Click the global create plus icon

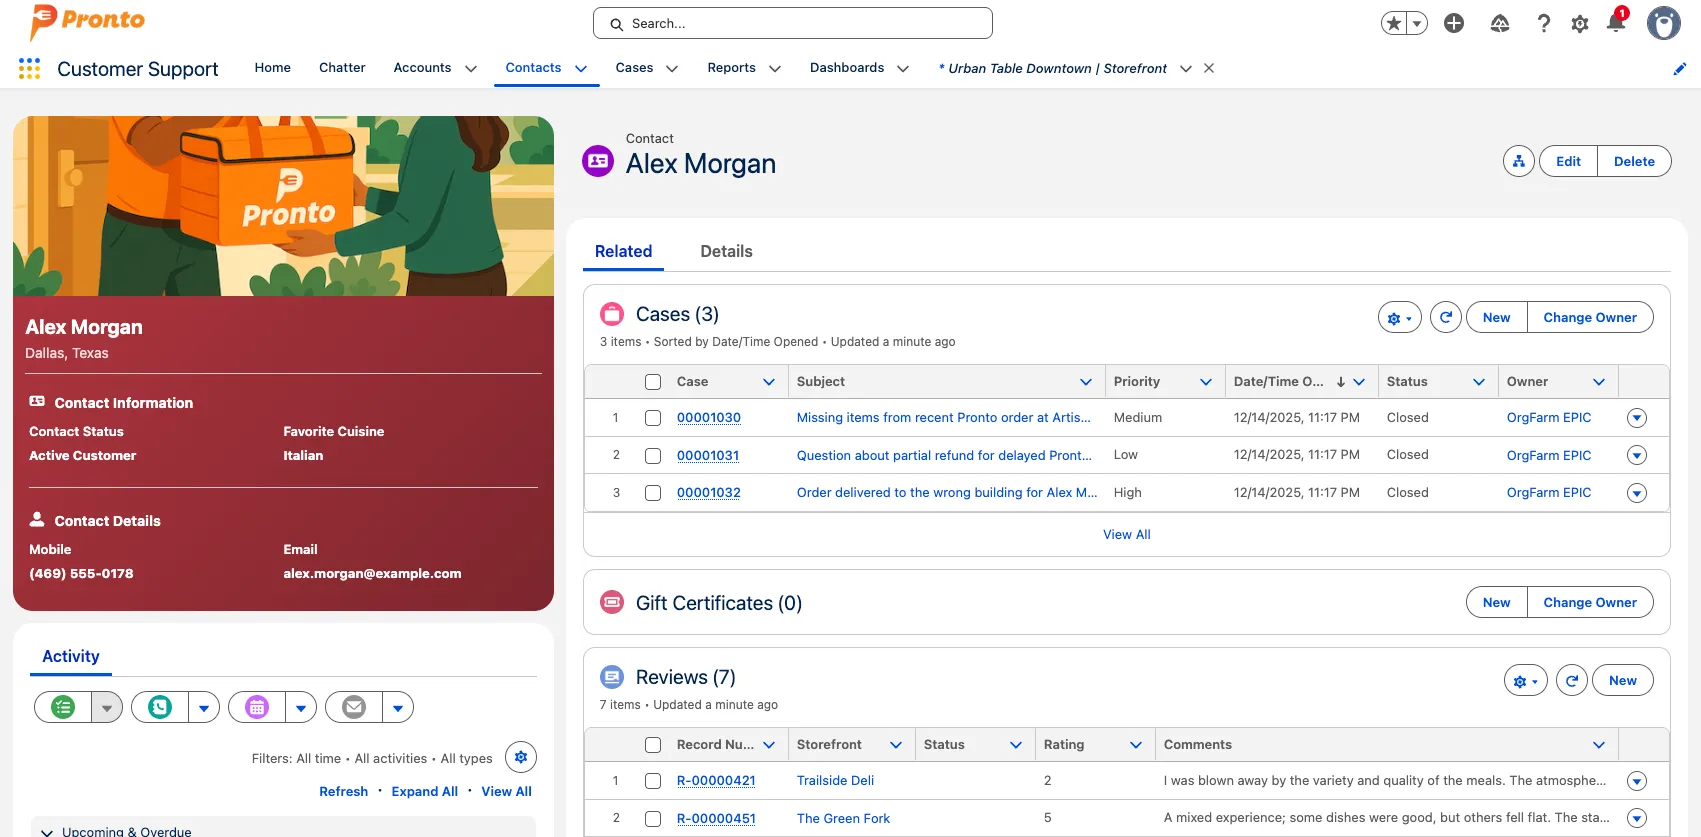pyautogui.click(x=1454, y=23)
